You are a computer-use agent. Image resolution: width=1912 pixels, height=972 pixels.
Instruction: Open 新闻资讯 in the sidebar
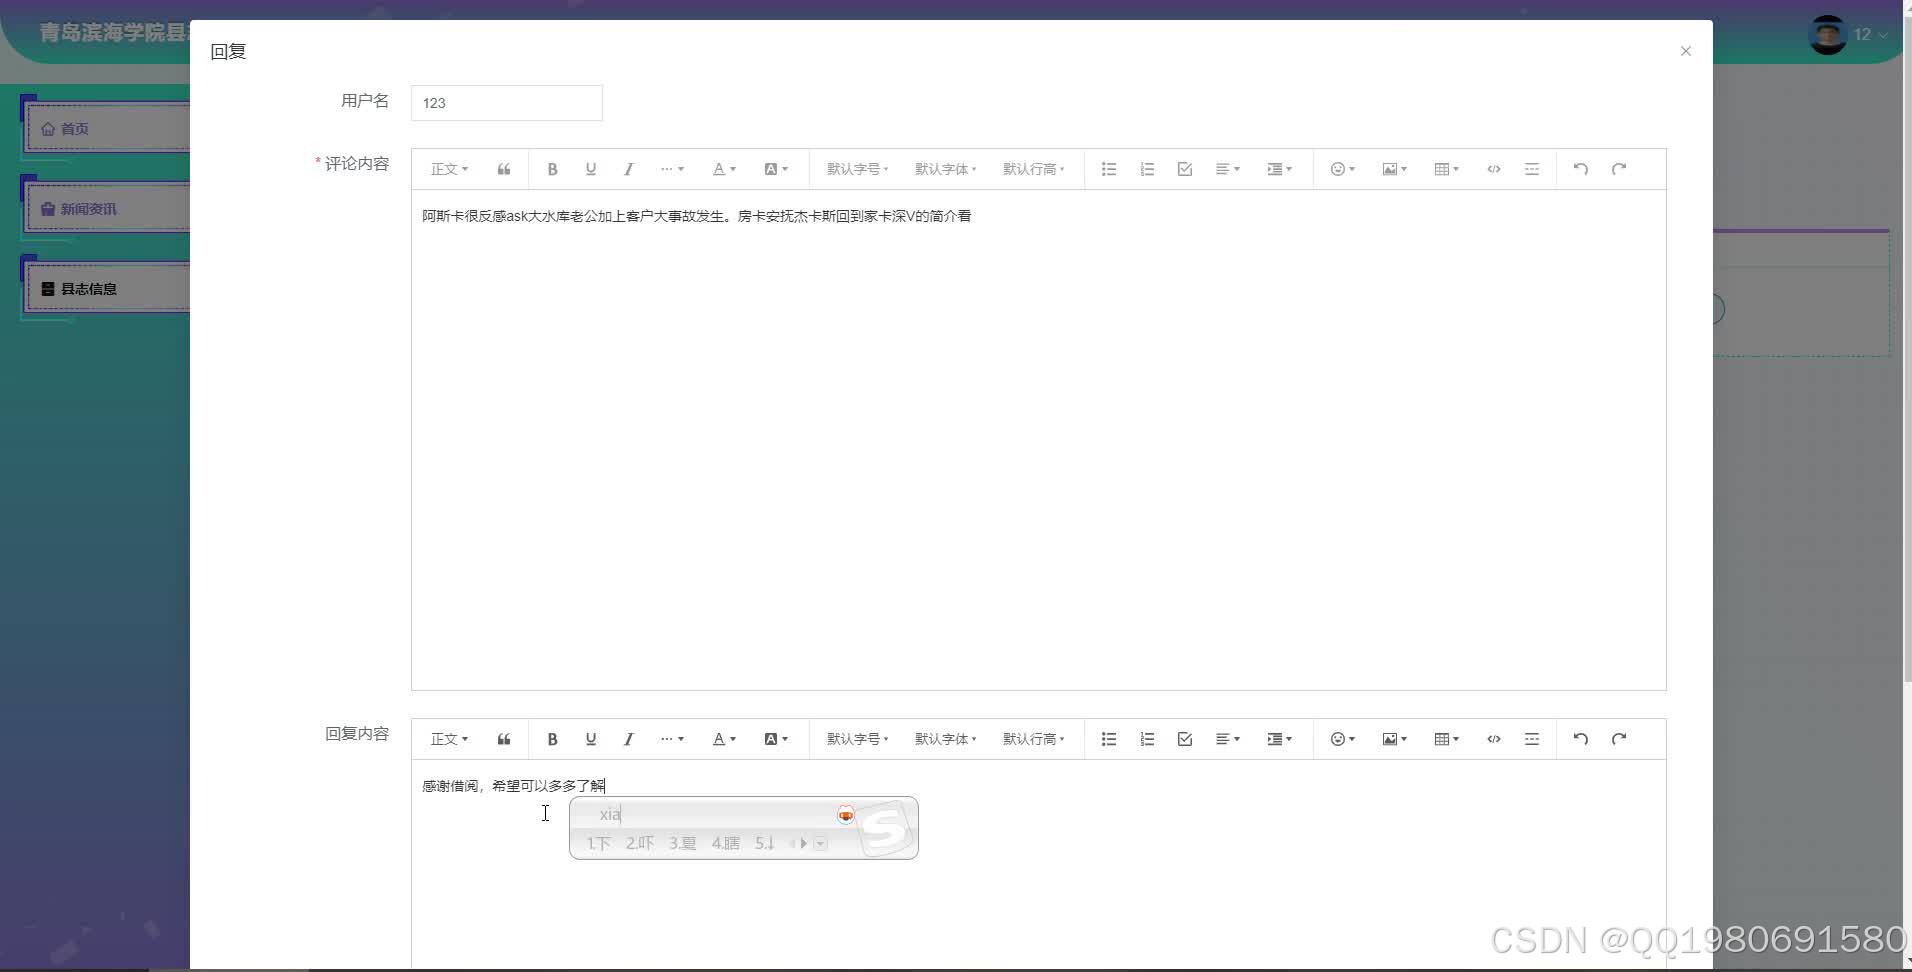[108, 209]
